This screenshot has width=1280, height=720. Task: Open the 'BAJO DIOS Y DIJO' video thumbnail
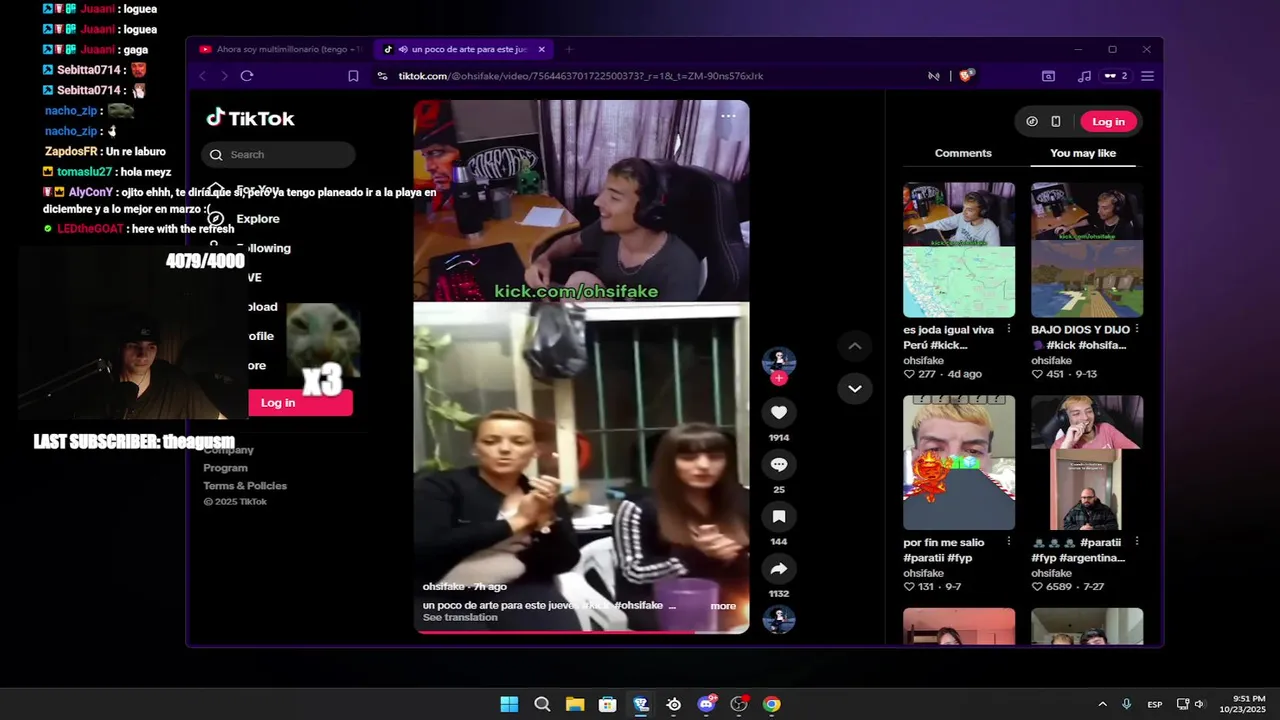click(x=1087, y=250)
